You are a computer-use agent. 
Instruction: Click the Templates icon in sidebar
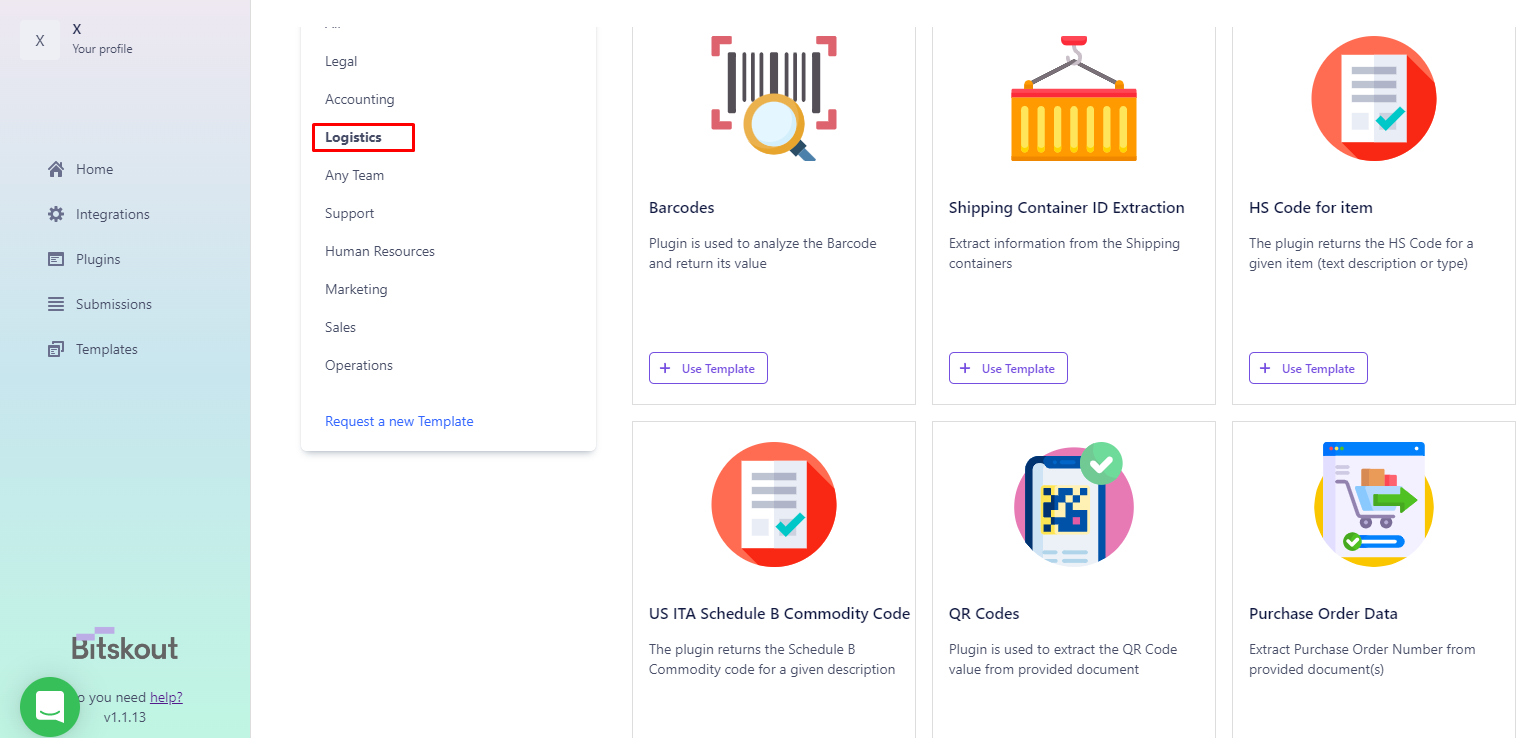pos(56,349)
